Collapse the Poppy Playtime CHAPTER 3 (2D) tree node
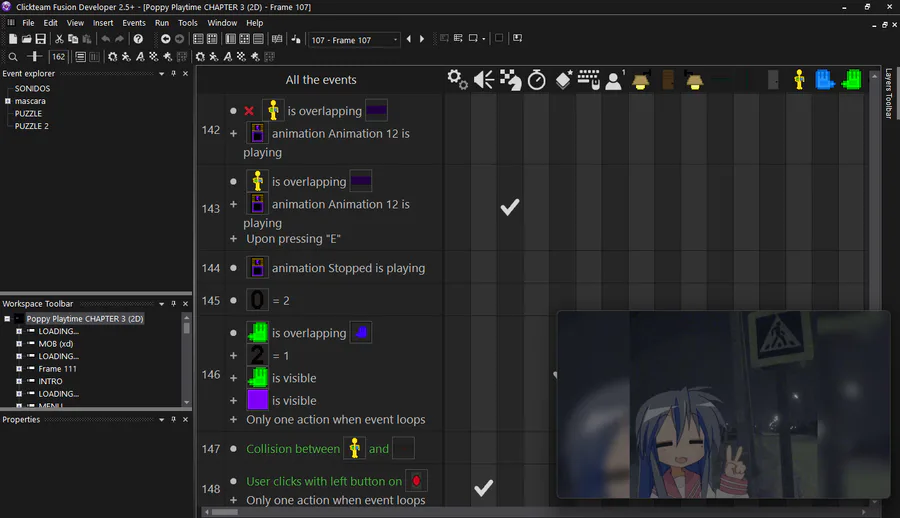Viewport: 900px width, 518px height. pyautogui.click(x=7, y=319)
